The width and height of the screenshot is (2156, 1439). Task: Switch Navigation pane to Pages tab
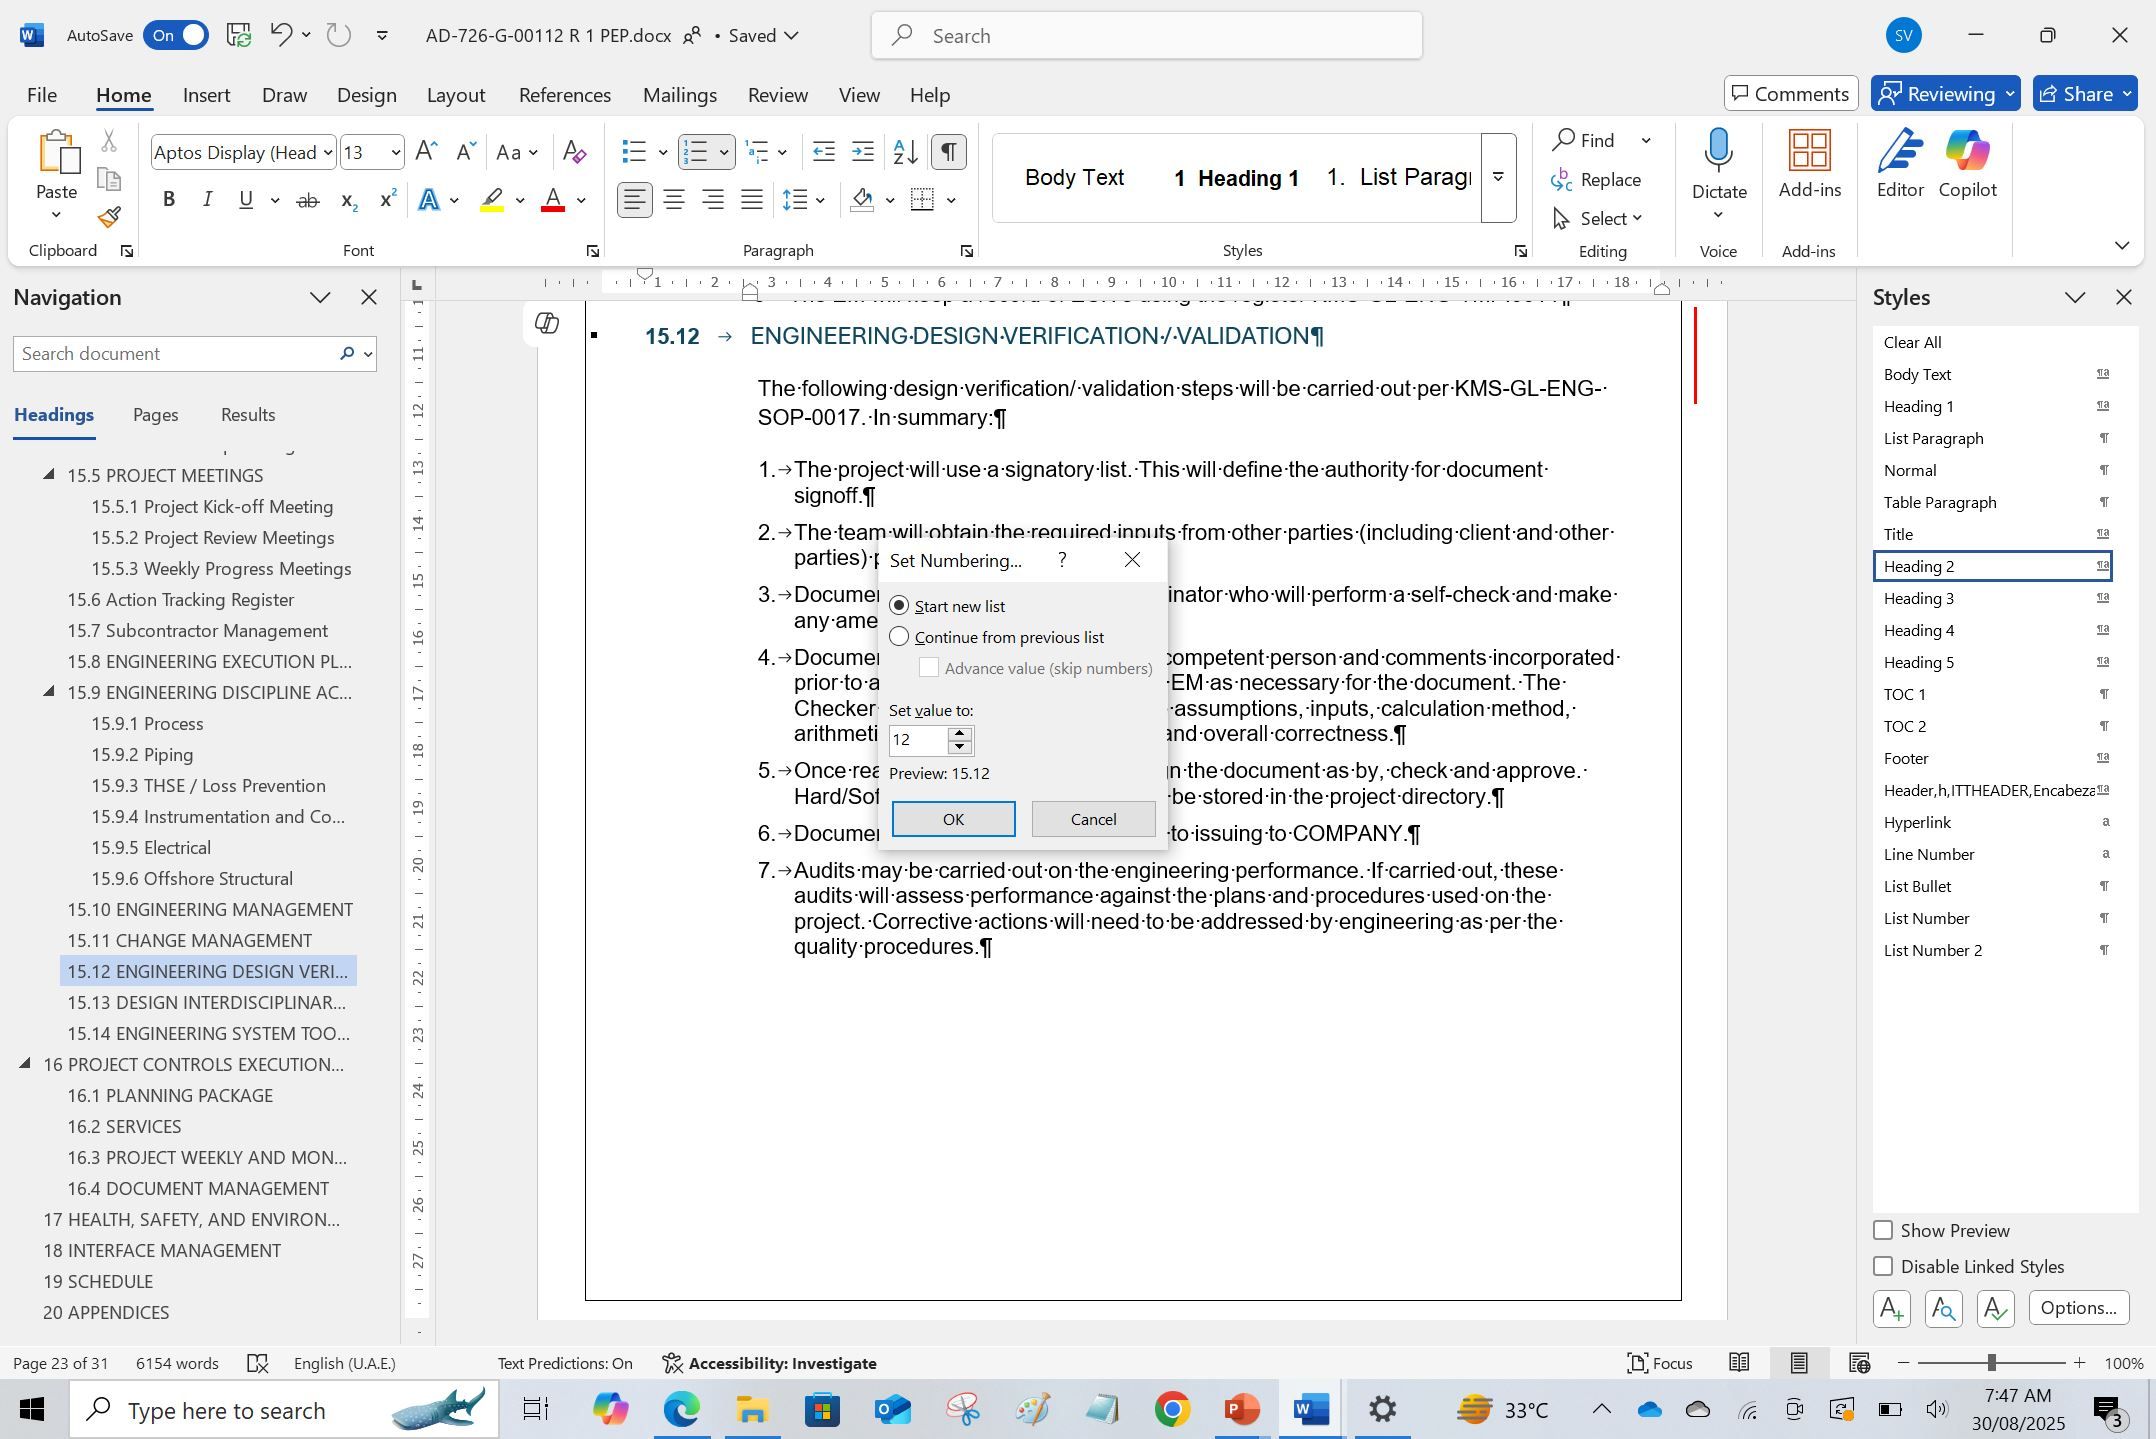point(155,415)
